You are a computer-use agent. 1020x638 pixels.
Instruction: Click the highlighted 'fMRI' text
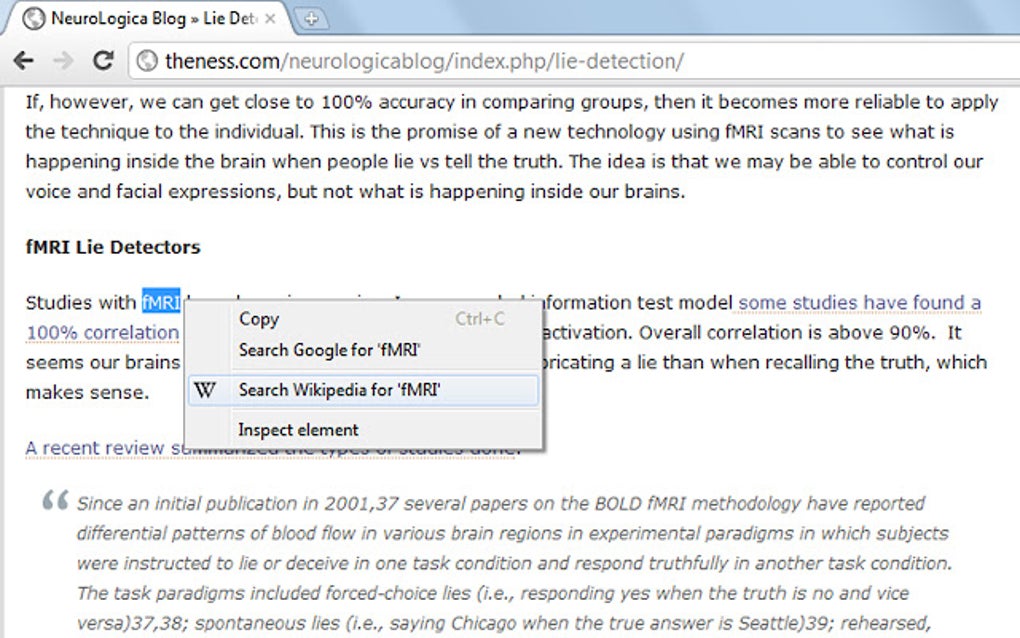pyautogui.click(x=159, y=302)
